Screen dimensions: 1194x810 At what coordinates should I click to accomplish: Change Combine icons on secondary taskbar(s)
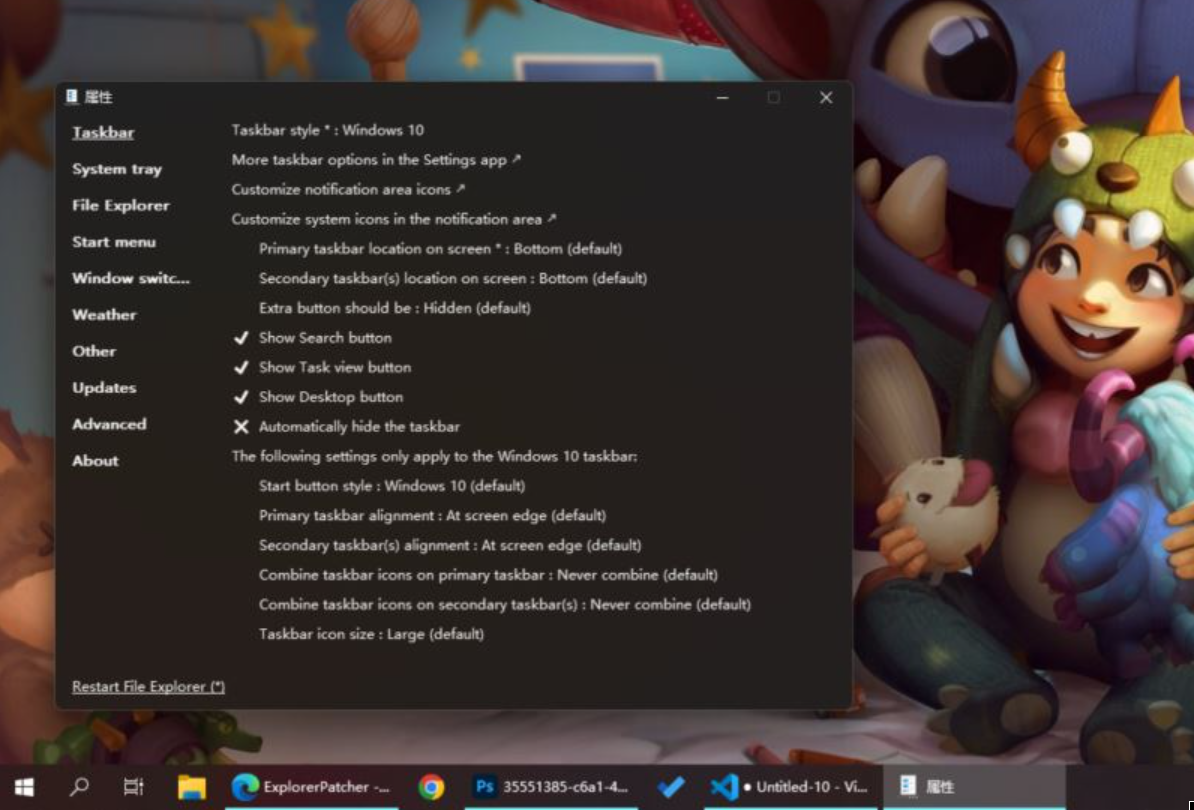point(505,604)
